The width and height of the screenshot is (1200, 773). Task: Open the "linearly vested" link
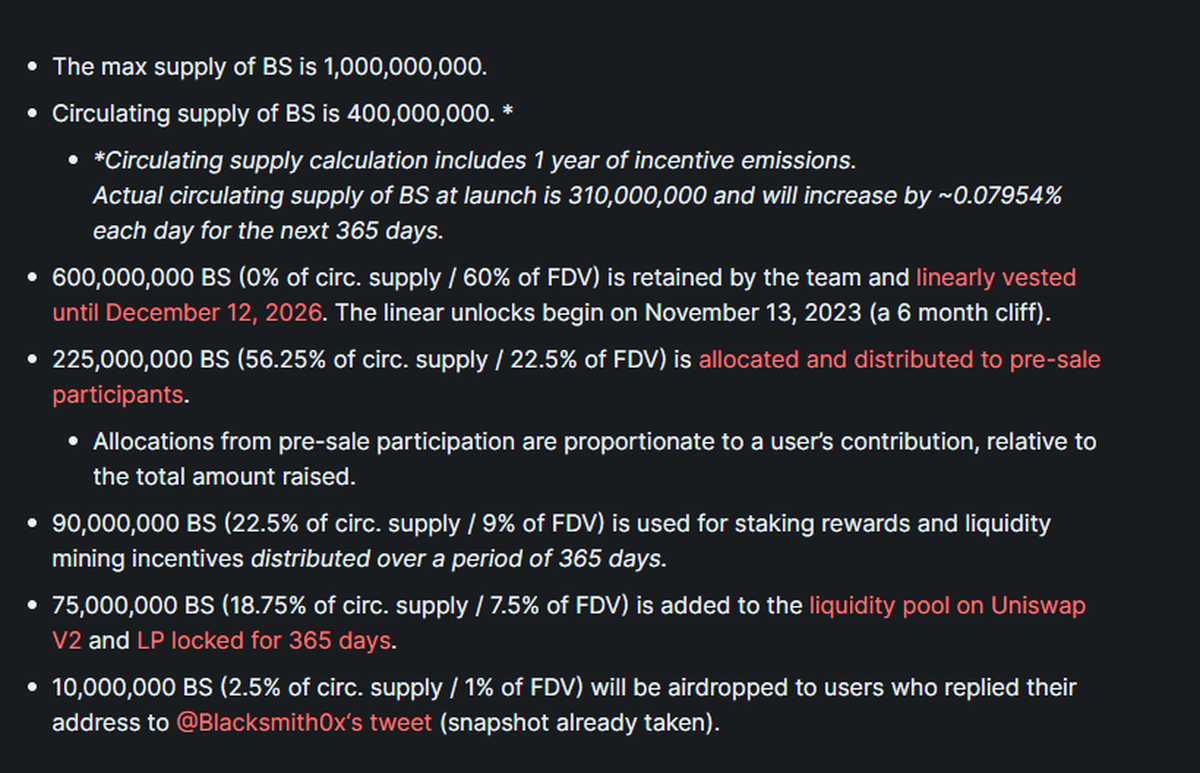(995, 277)
